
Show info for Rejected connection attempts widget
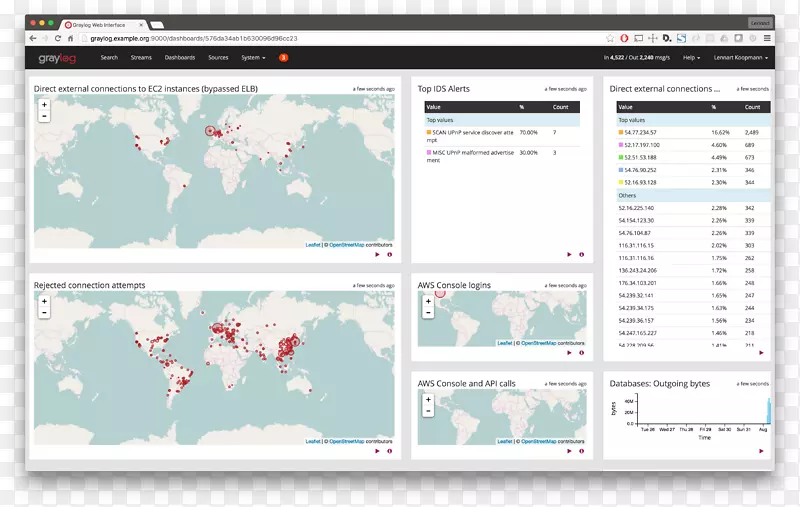click(x=389, y=451)
